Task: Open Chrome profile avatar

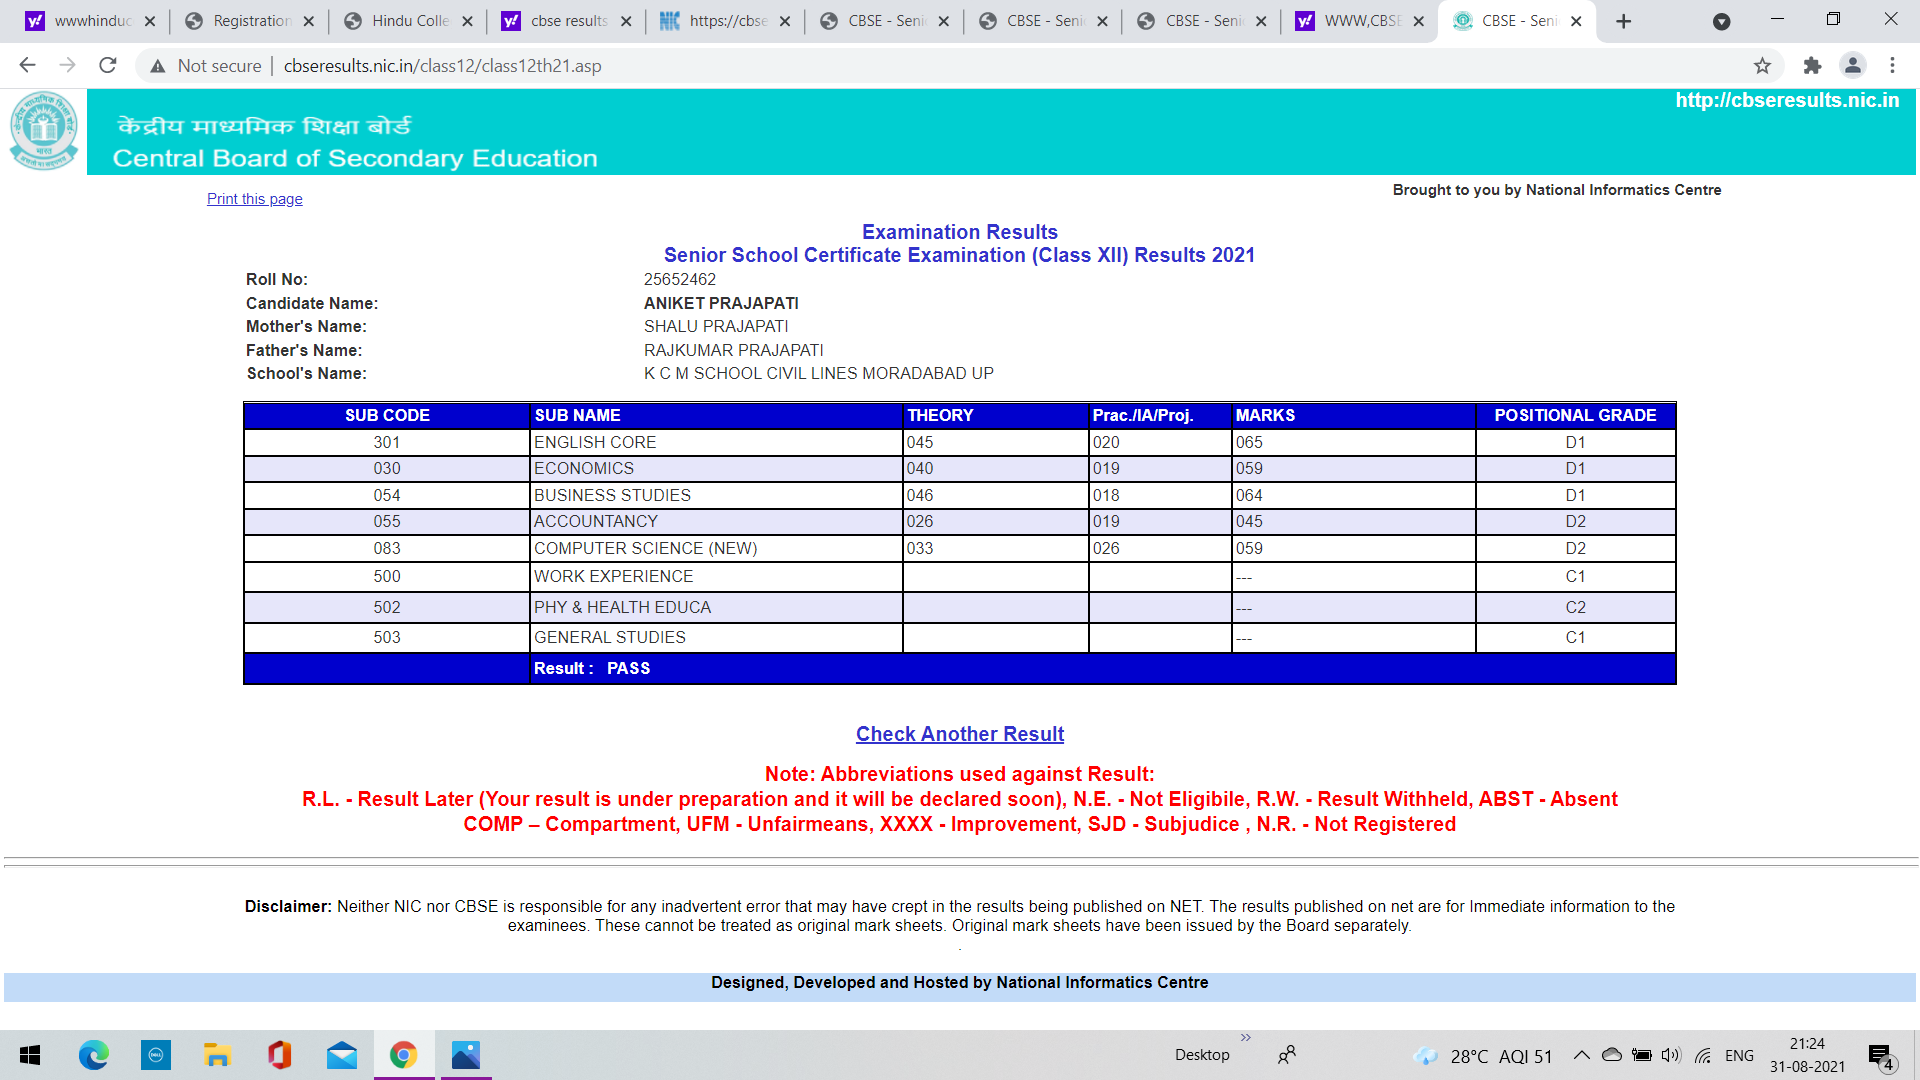Action: 1852,66
